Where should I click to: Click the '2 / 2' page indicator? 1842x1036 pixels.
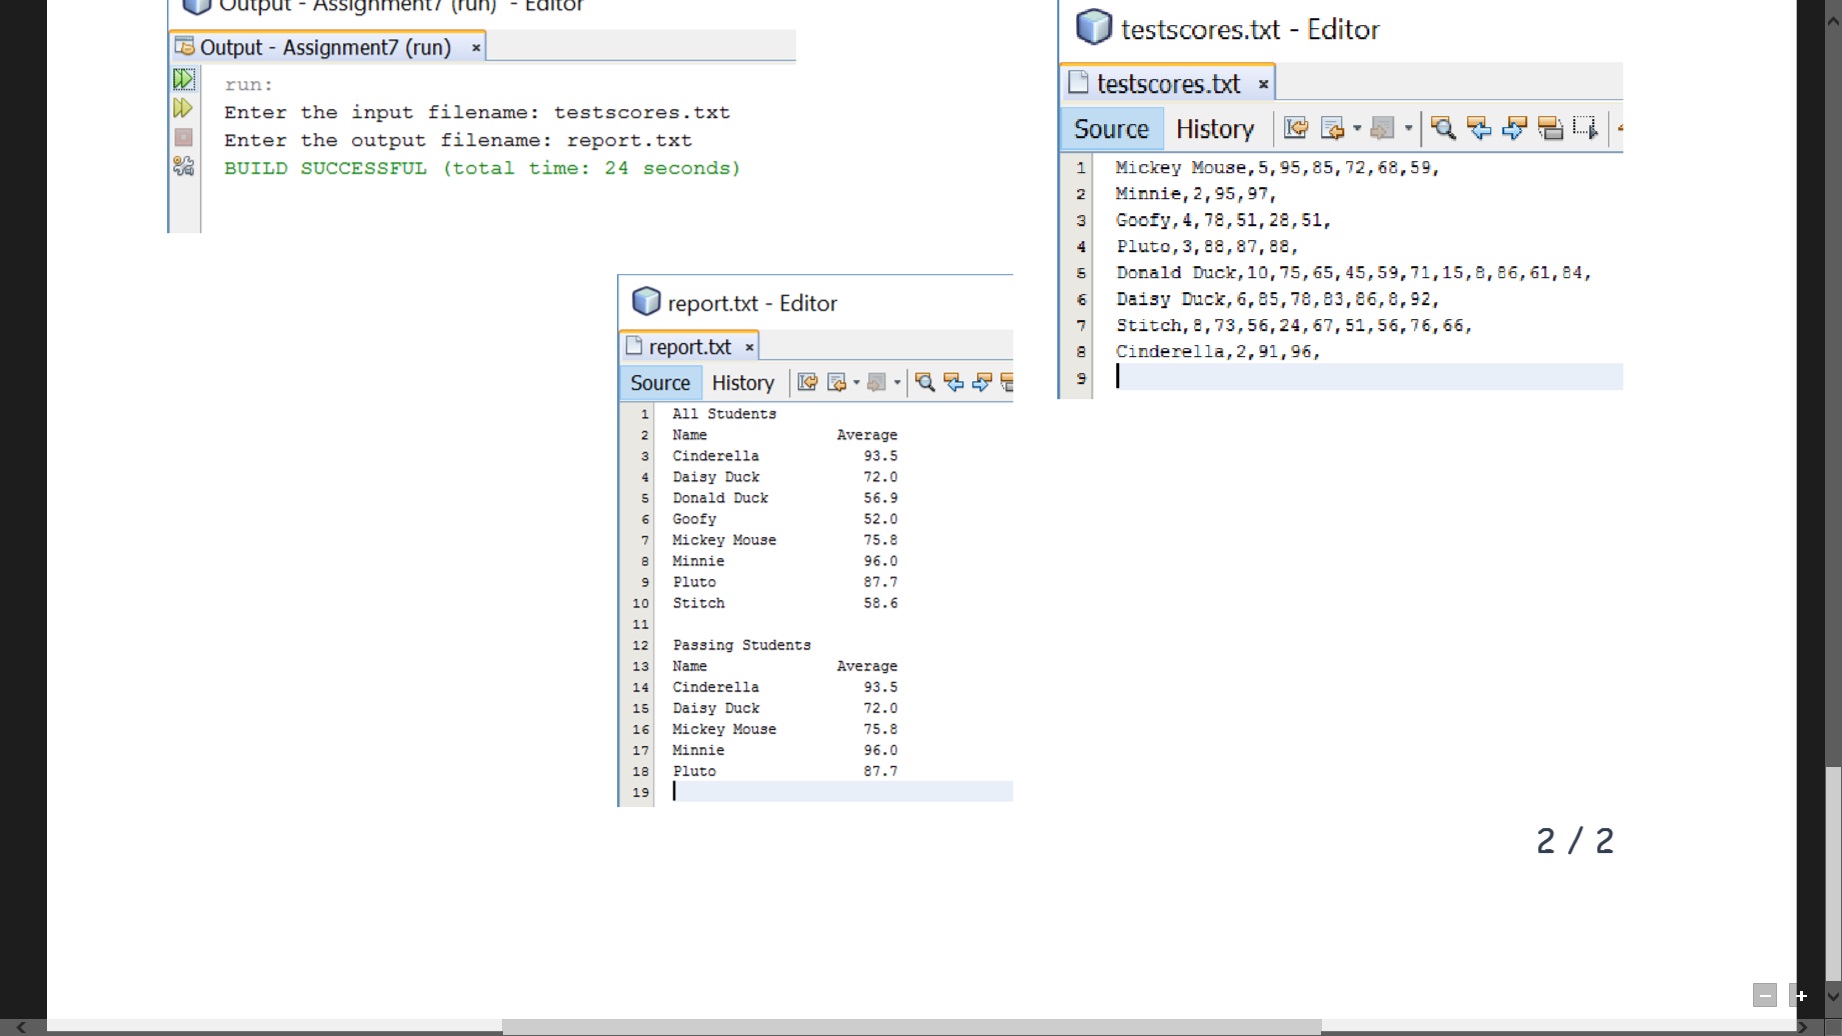pyautogui.click(x=1575, y=840)
